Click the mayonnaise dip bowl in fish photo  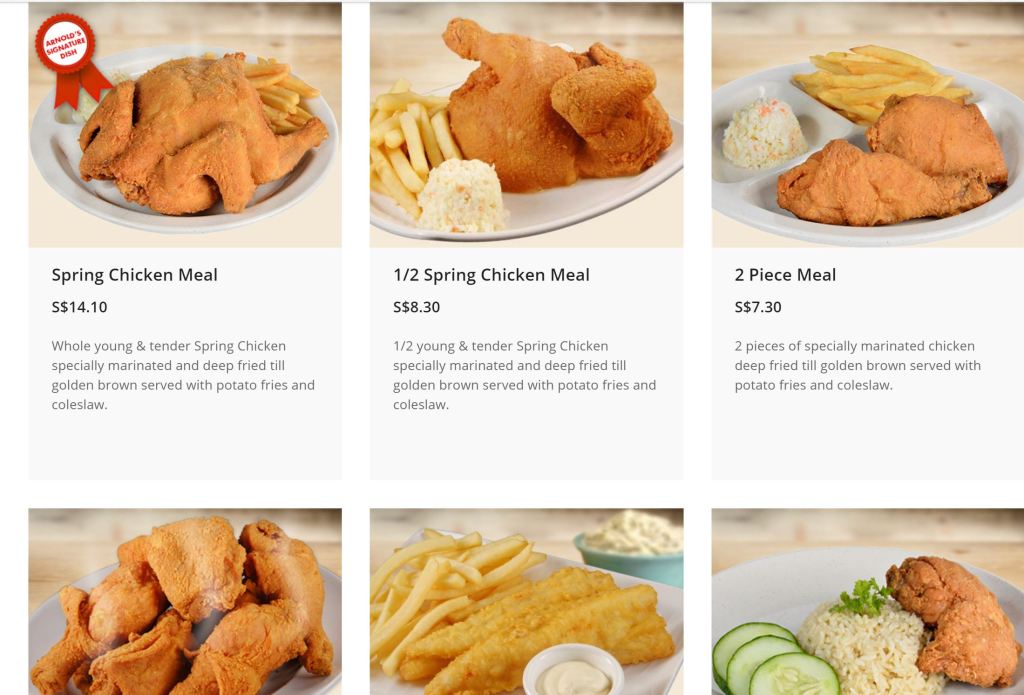coord(573,671)
